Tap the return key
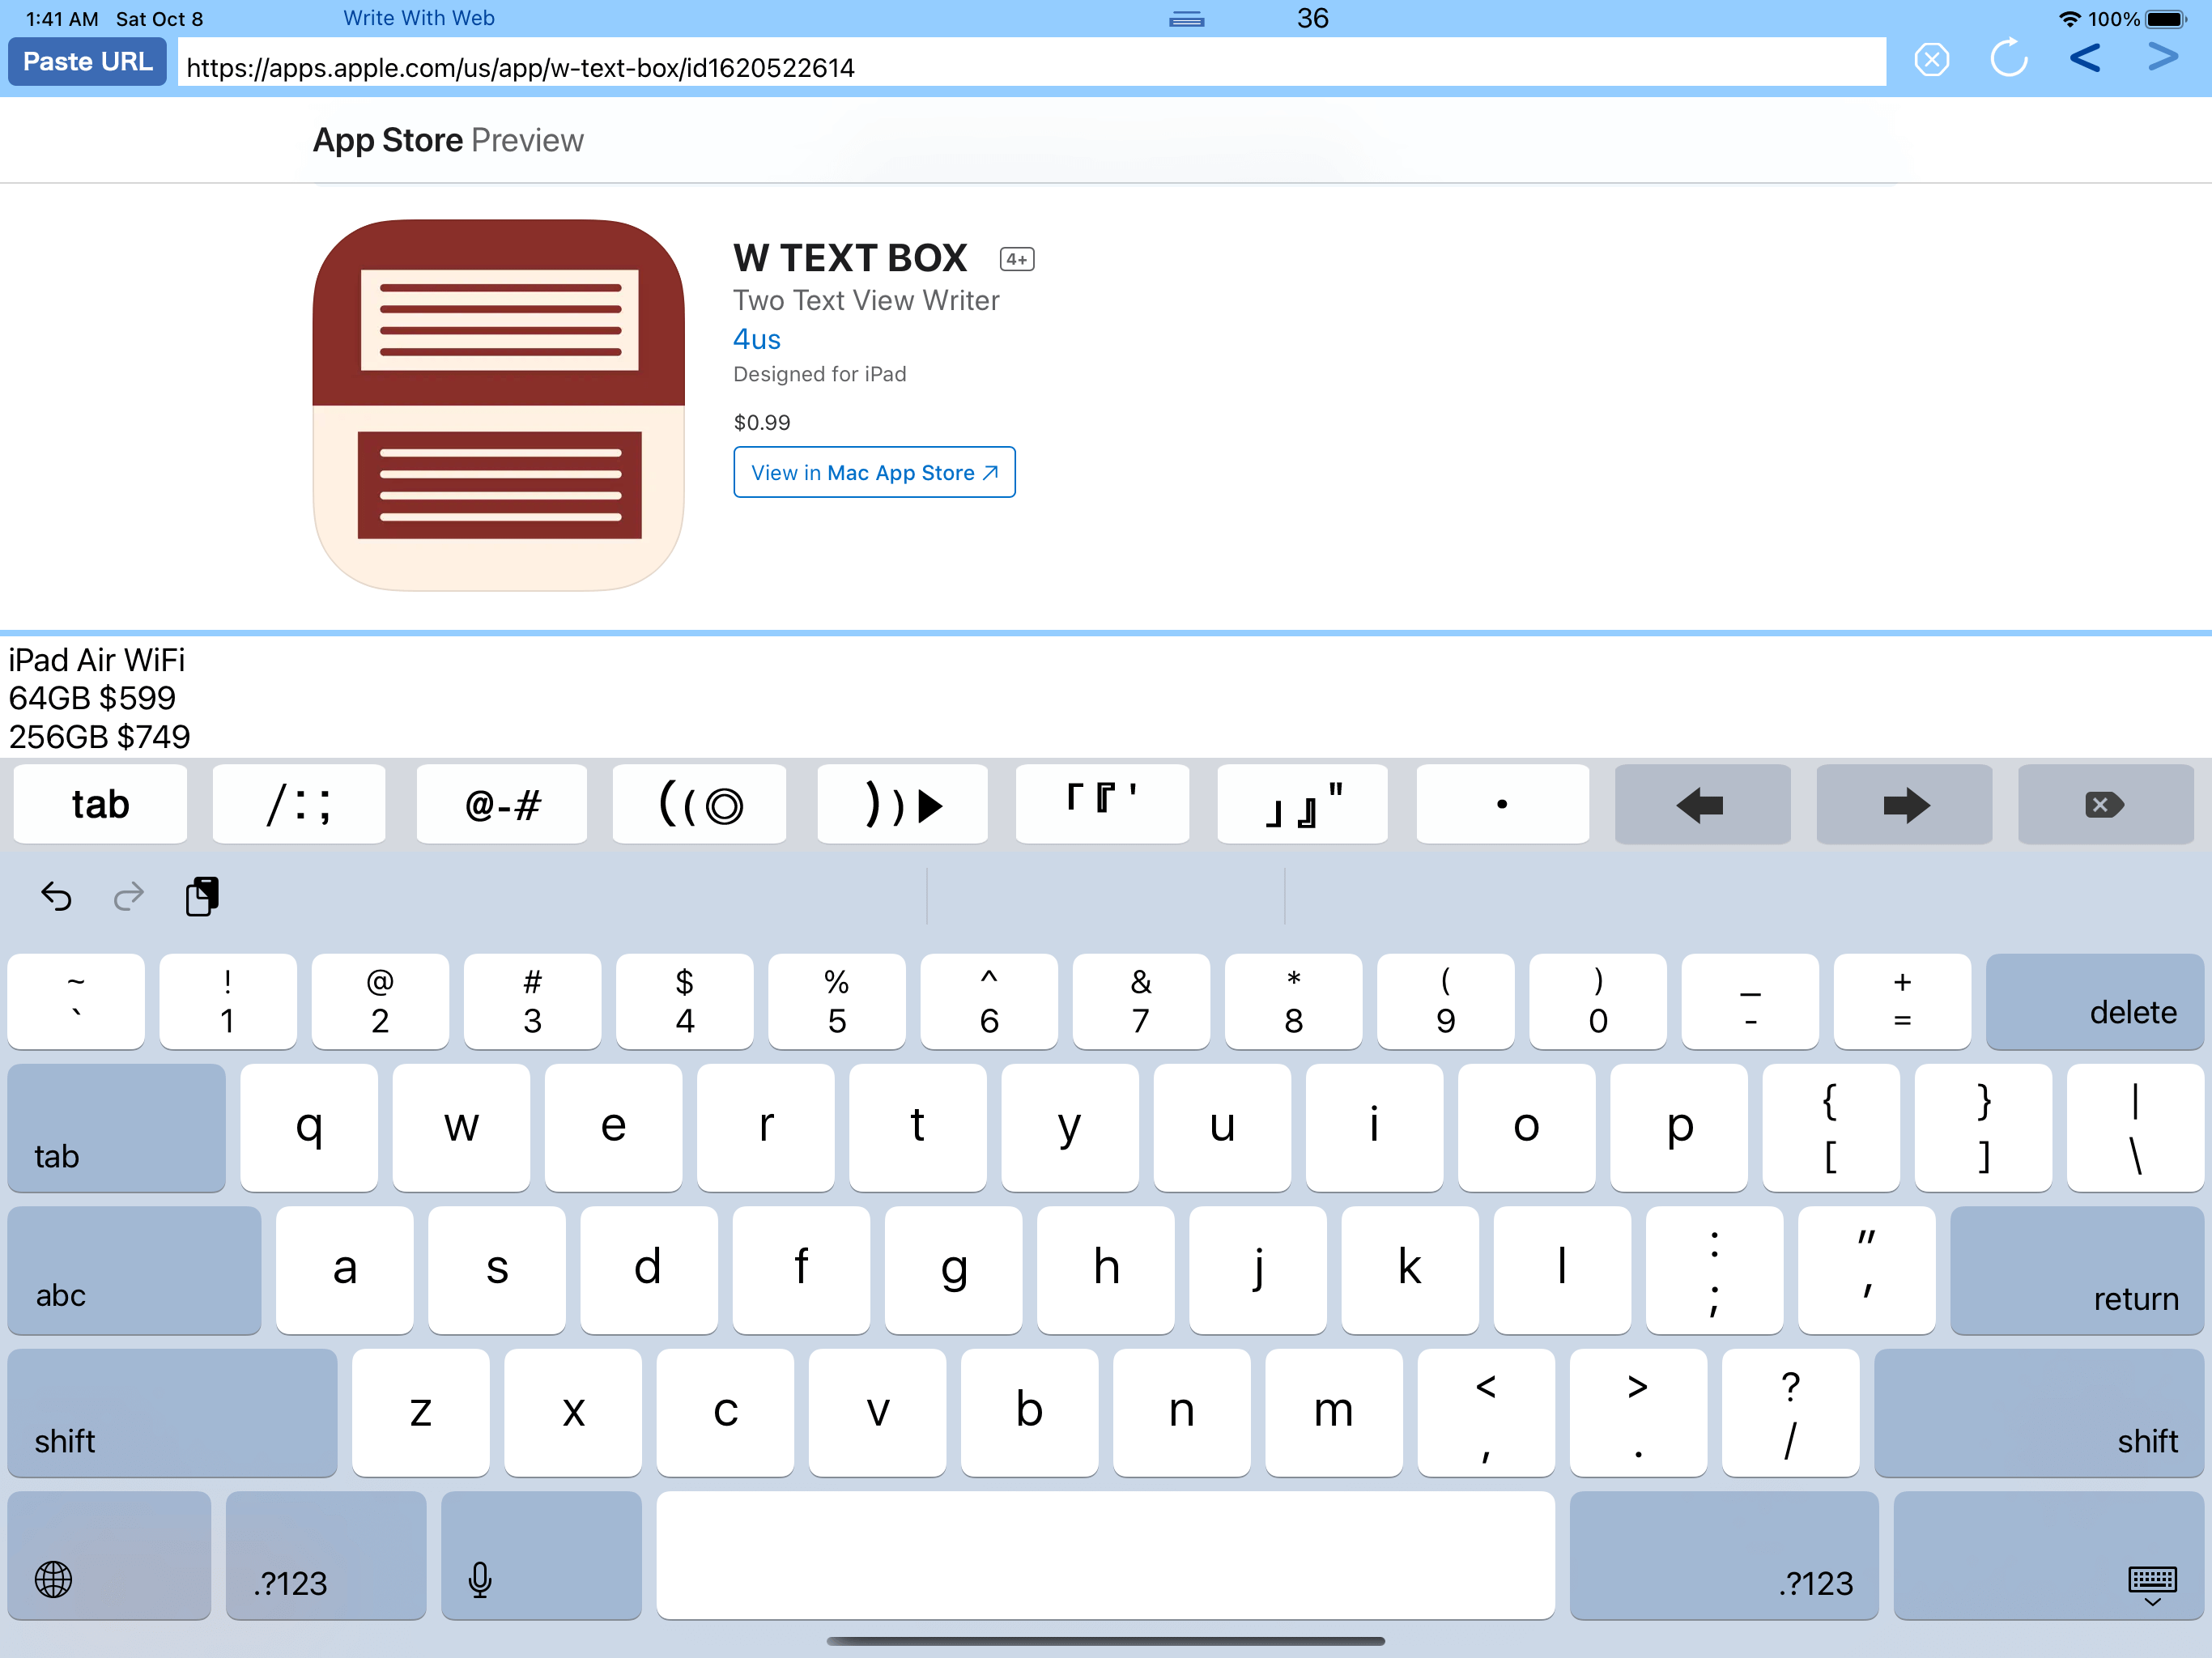Viewport: 2212px width, 1658px height. [2077, 1270]
